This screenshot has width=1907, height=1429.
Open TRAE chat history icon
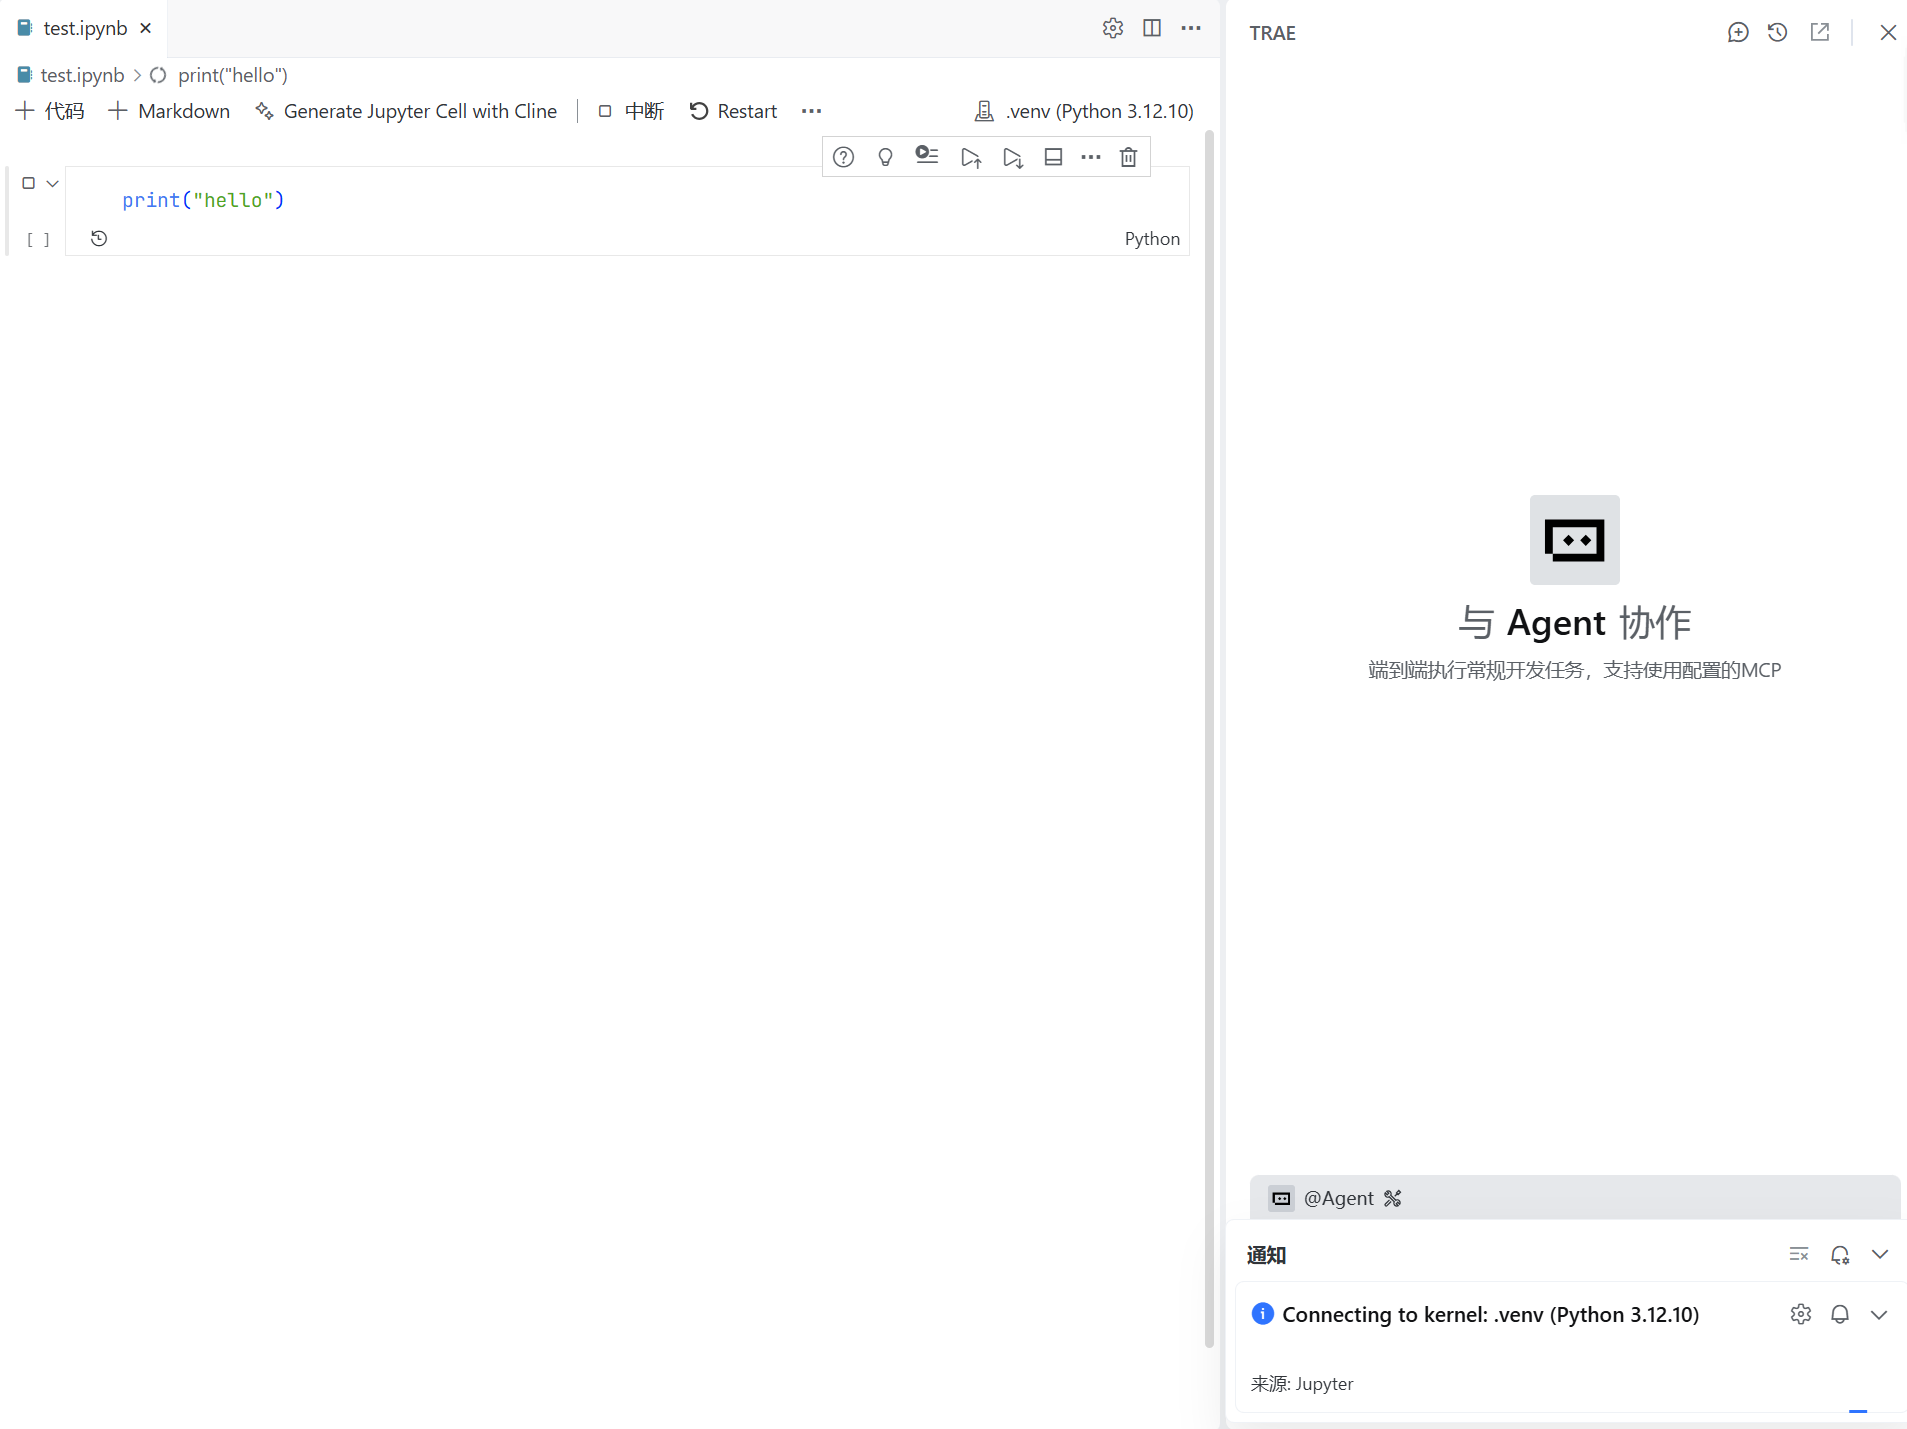(1777, 32)
